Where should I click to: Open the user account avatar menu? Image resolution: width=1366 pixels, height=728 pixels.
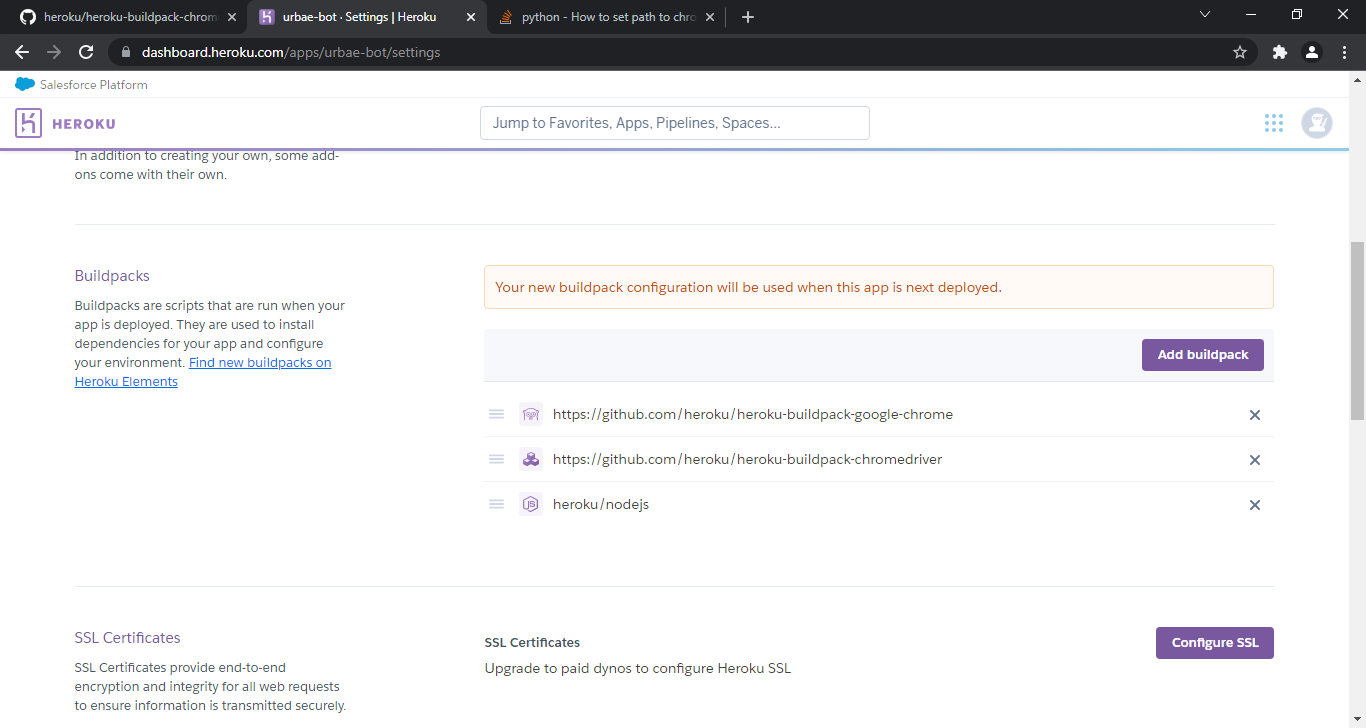[x=1316, y=123]
